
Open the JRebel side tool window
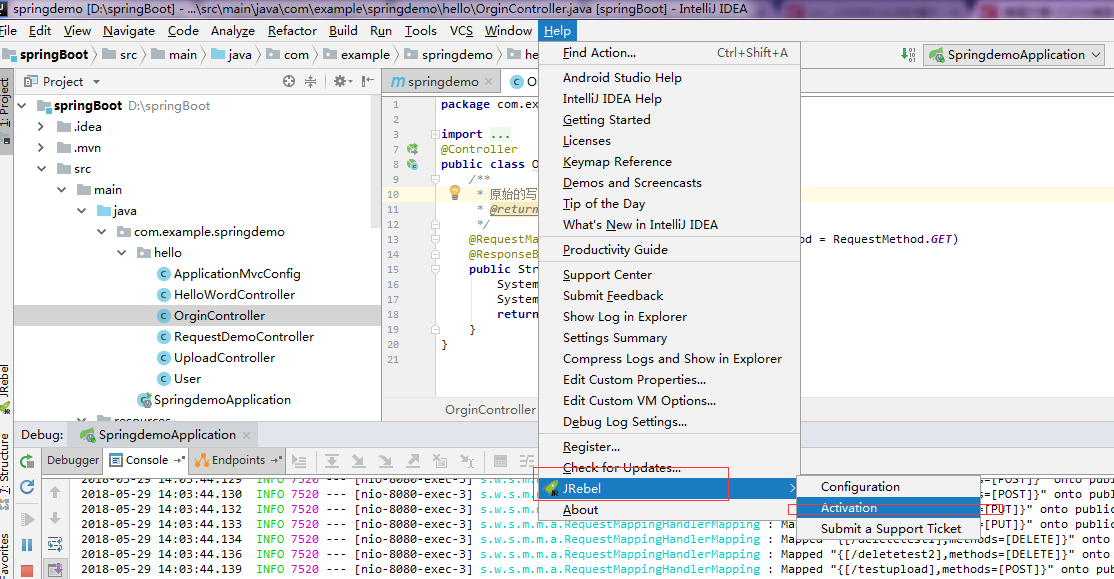point(5,389)
